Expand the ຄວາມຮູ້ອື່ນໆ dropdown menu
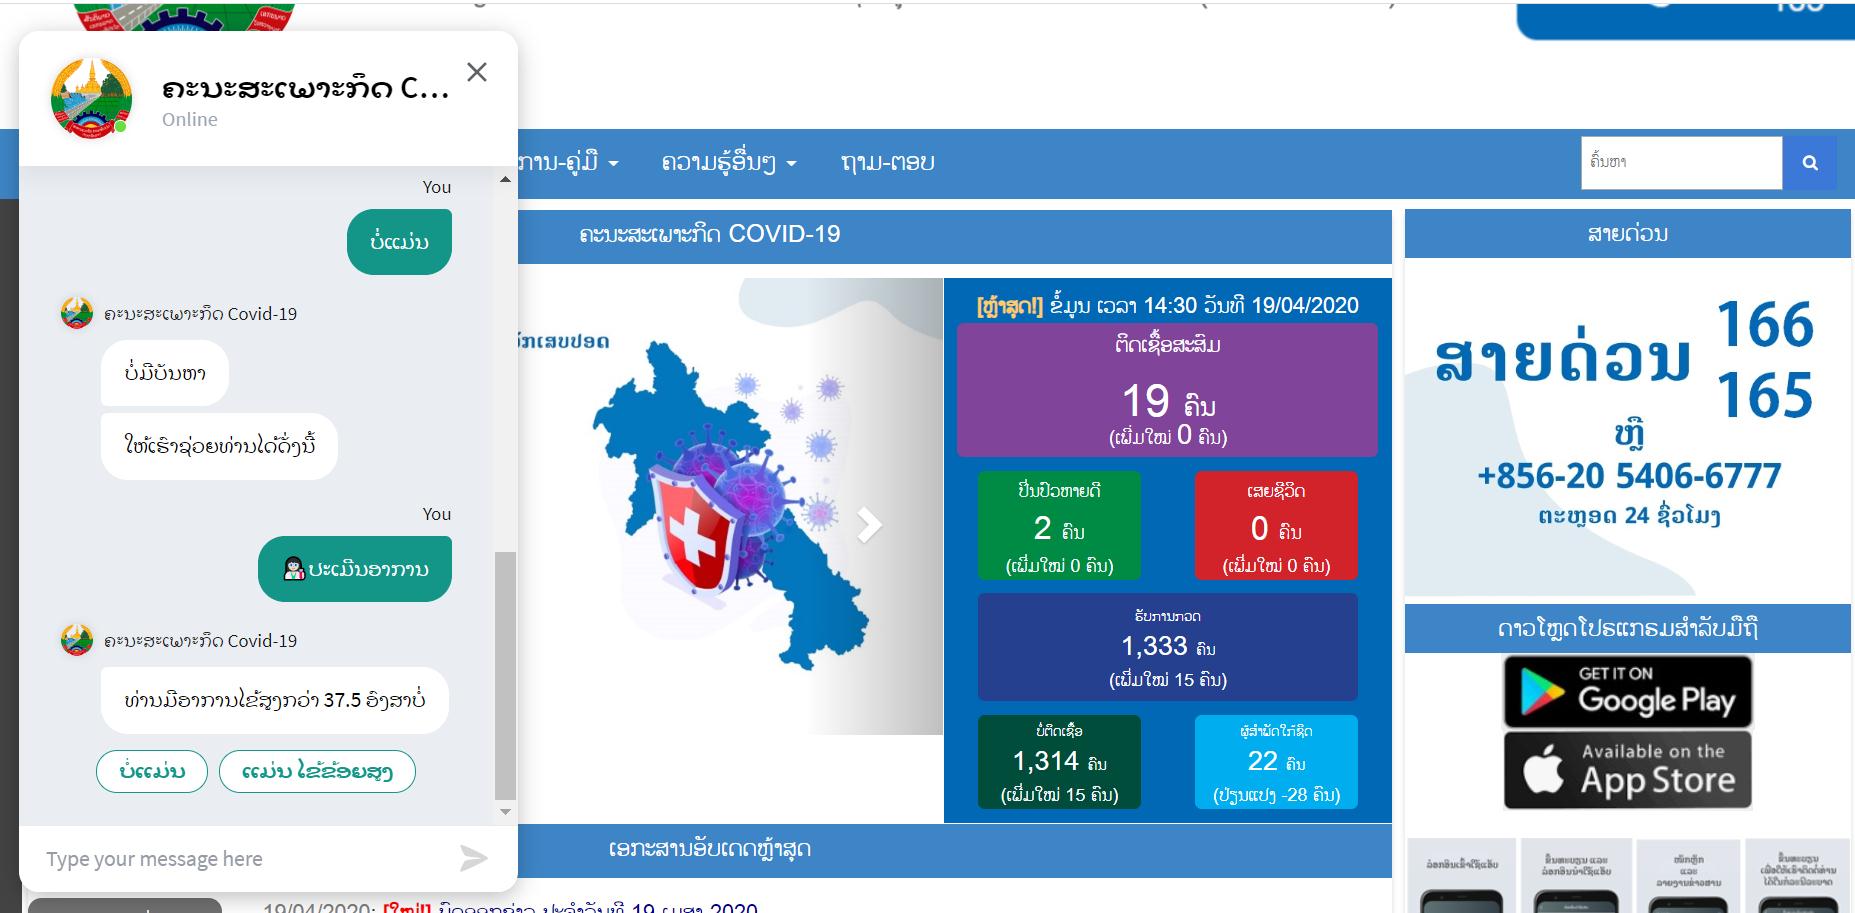This screenshot has height=913, width=1855. [729, 162]
